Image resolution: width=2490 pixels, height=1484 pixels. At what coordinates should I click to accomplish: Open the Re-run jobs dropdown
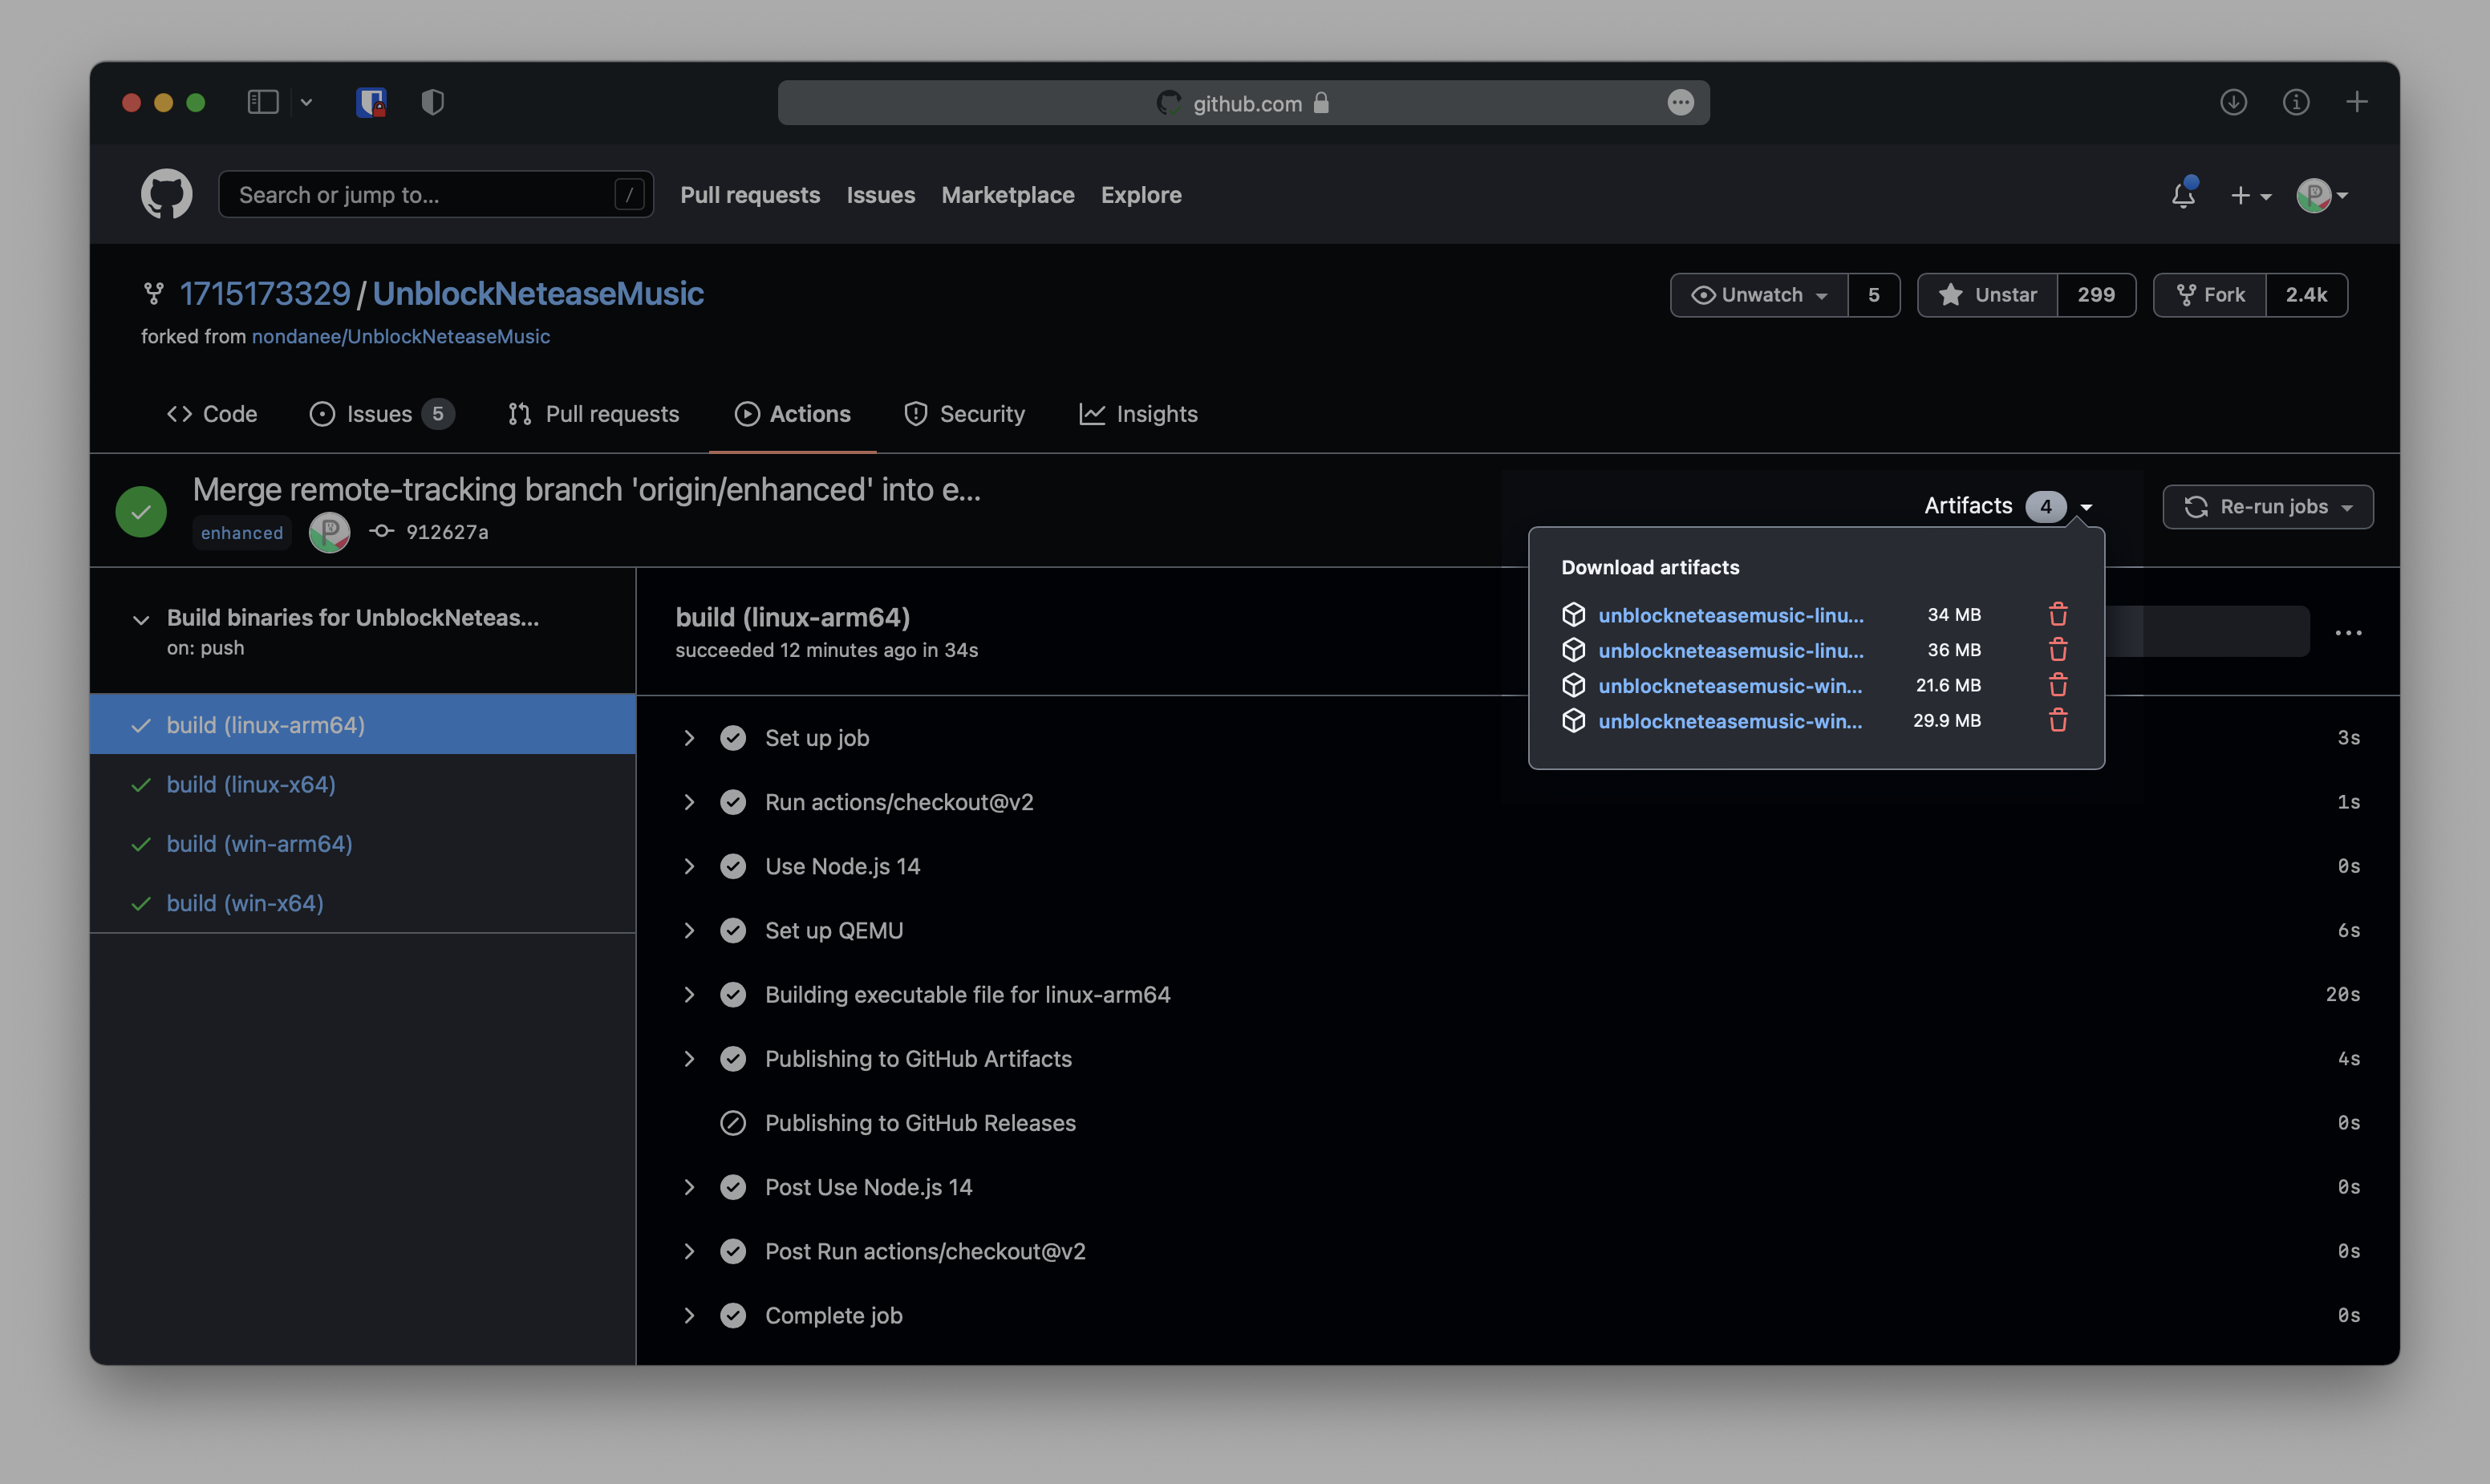[x=2267, y=507]
